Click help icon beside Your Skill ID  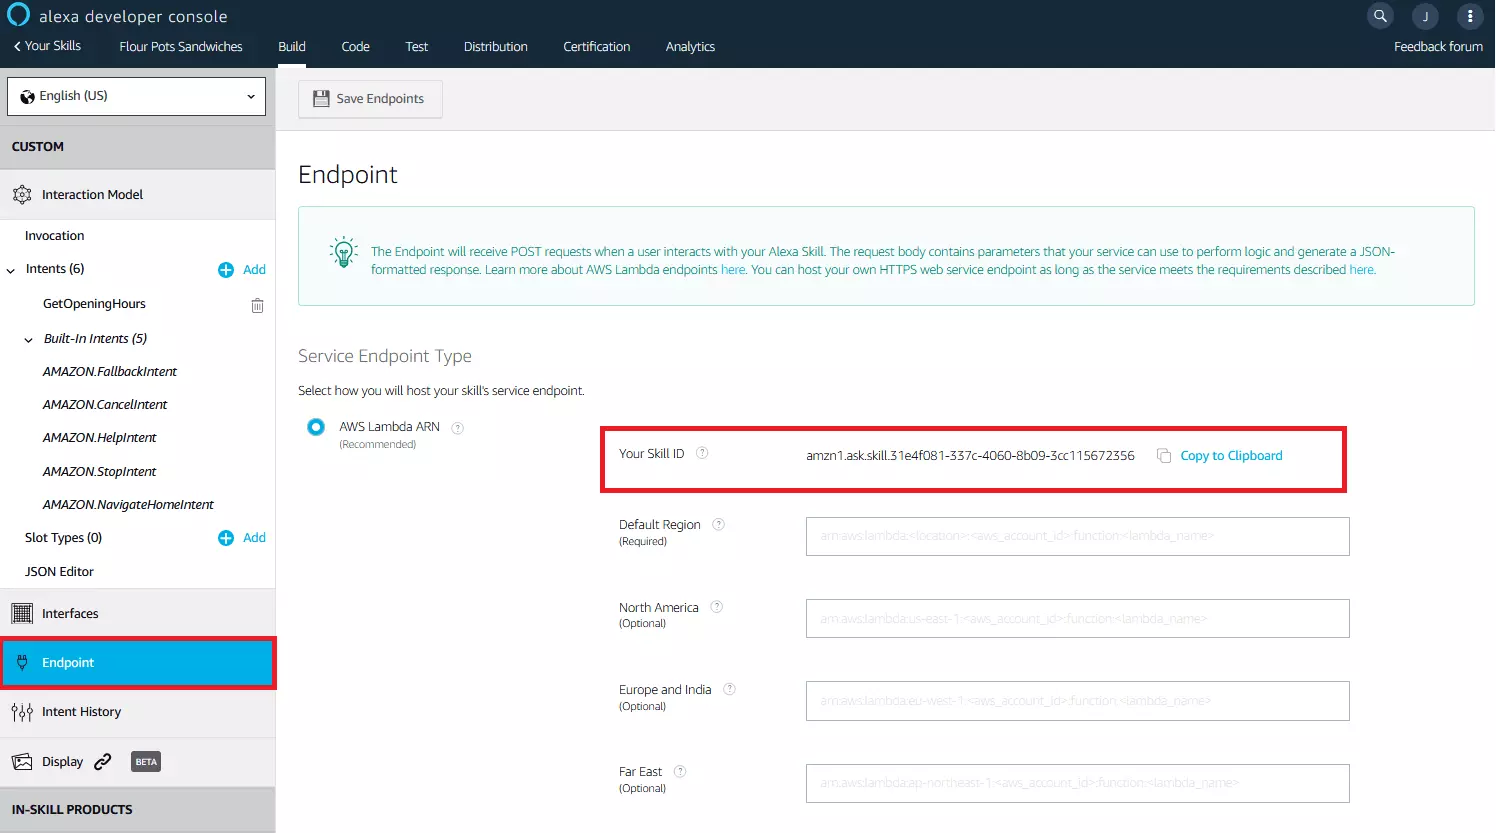click(x=702, y=453)
